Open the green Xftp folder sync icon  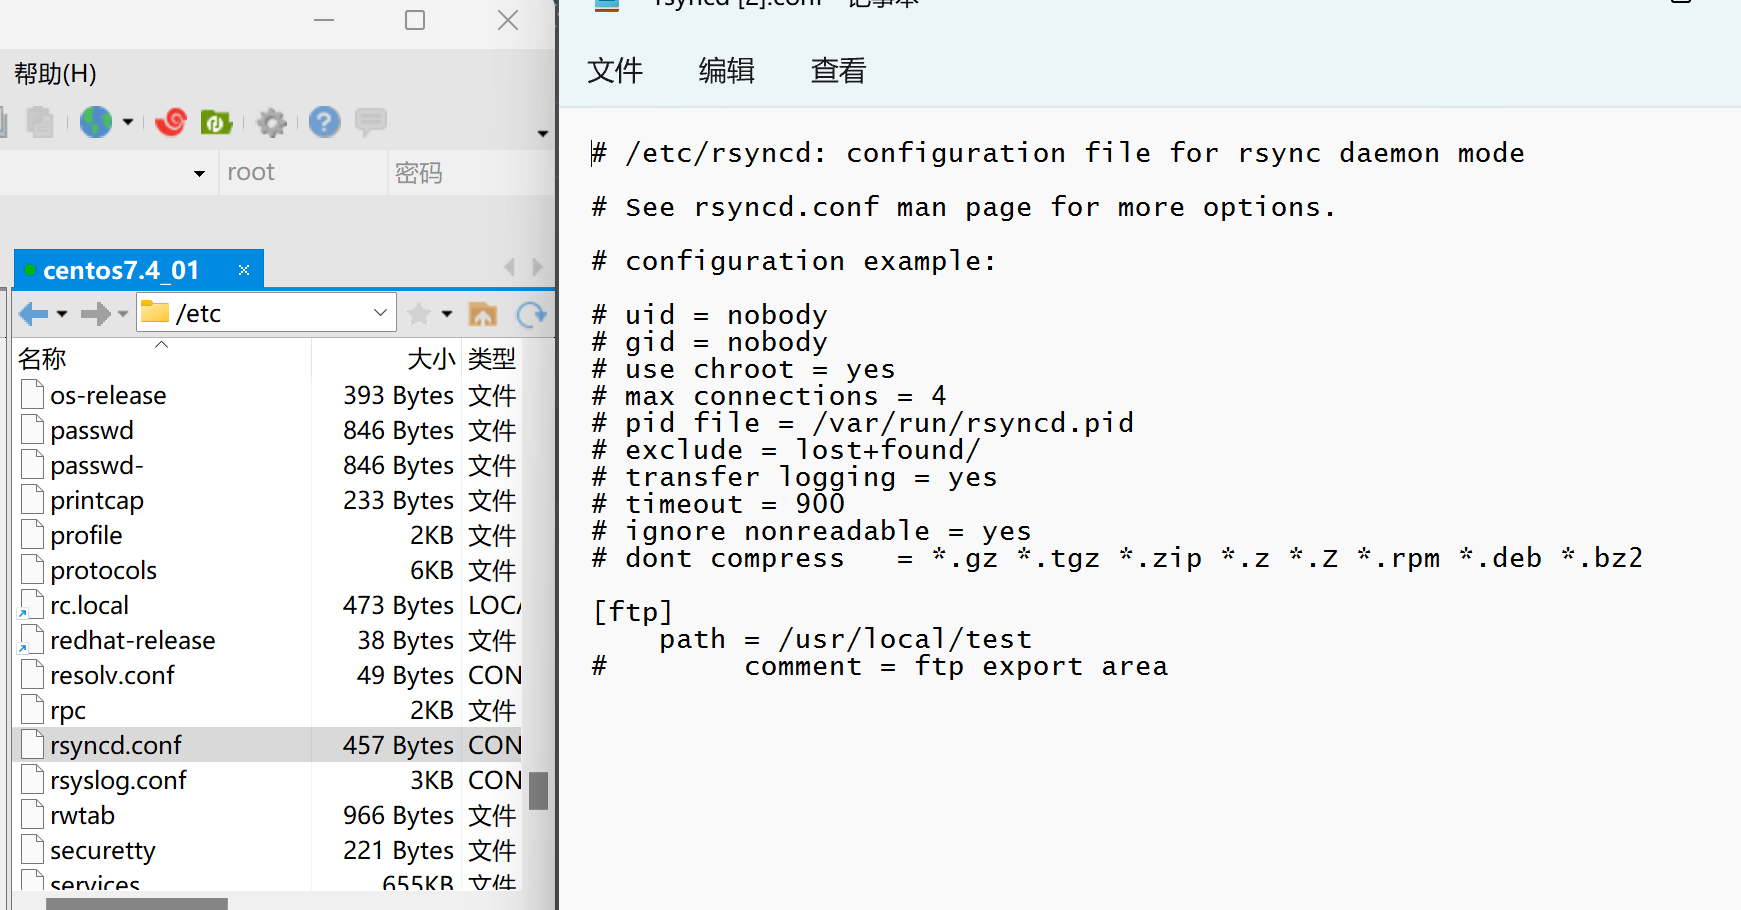(216, 122)
